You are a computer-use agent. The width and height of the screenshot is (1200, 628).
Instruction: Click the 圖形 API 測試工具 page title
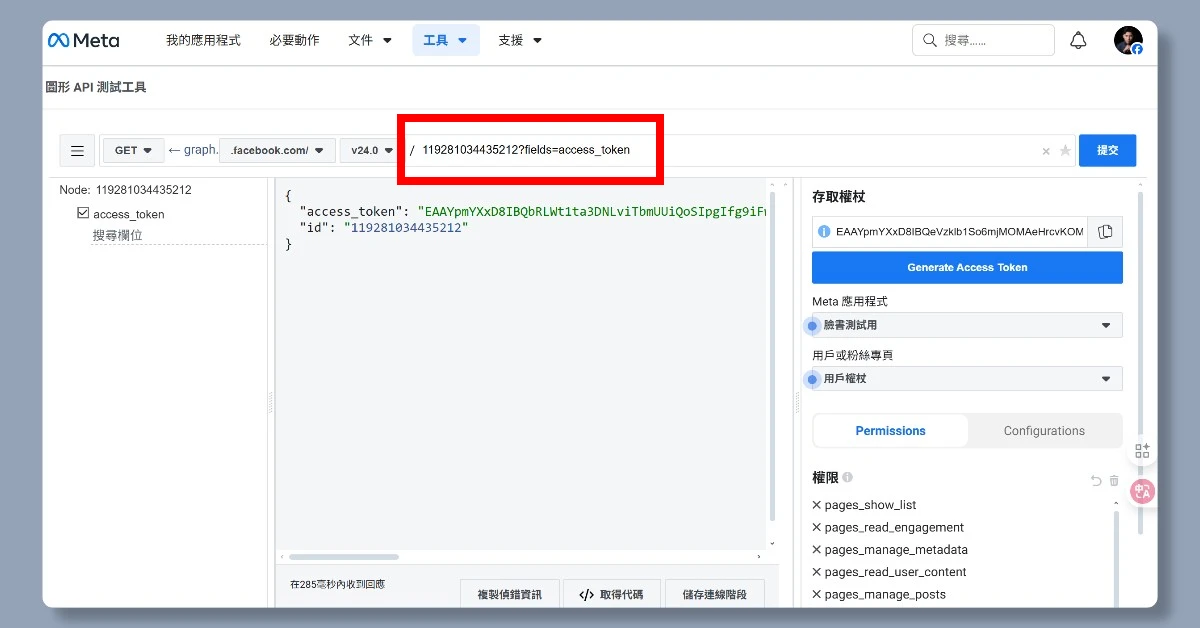(x=96, y=87)
